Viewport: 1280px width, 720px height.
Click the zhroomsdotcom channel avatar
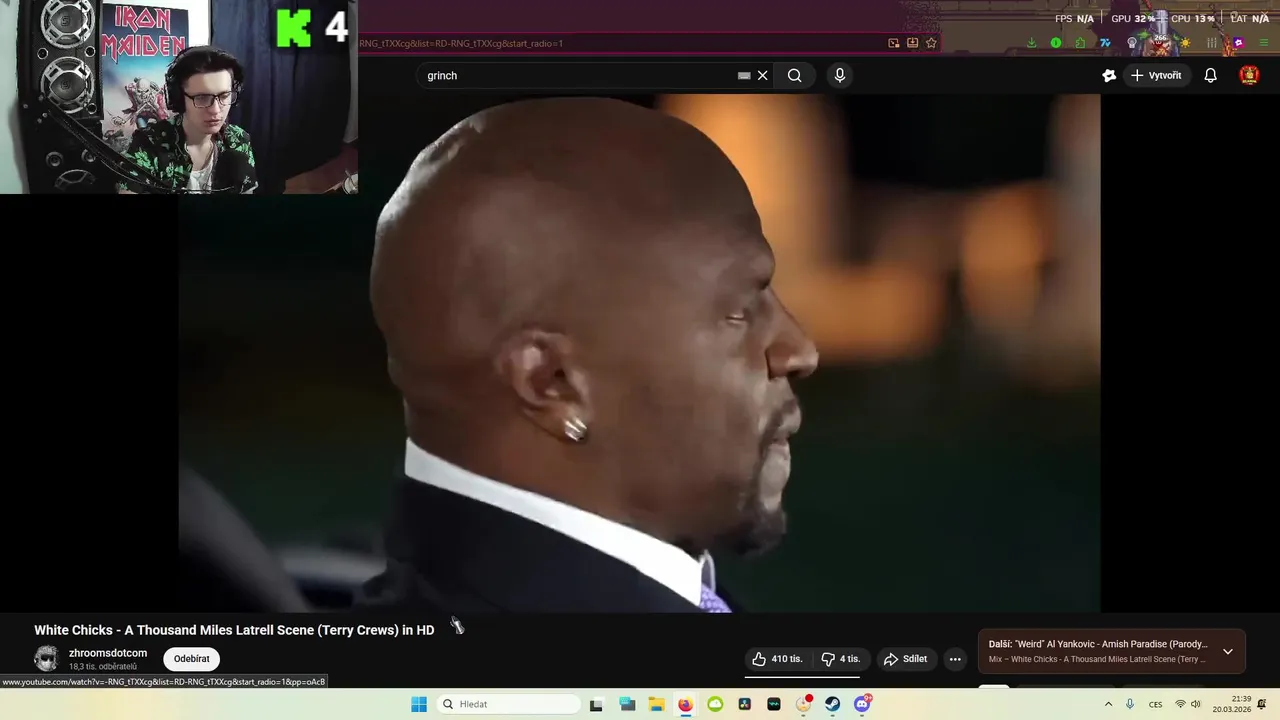point(46,658)
